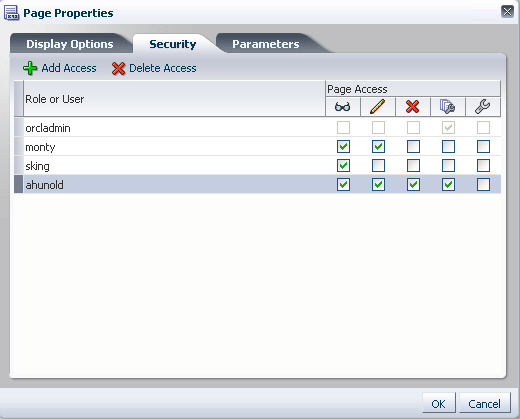Click the disabled manage checkbox for orcladmin
520x419 pixels.
[x=448, y=127]
